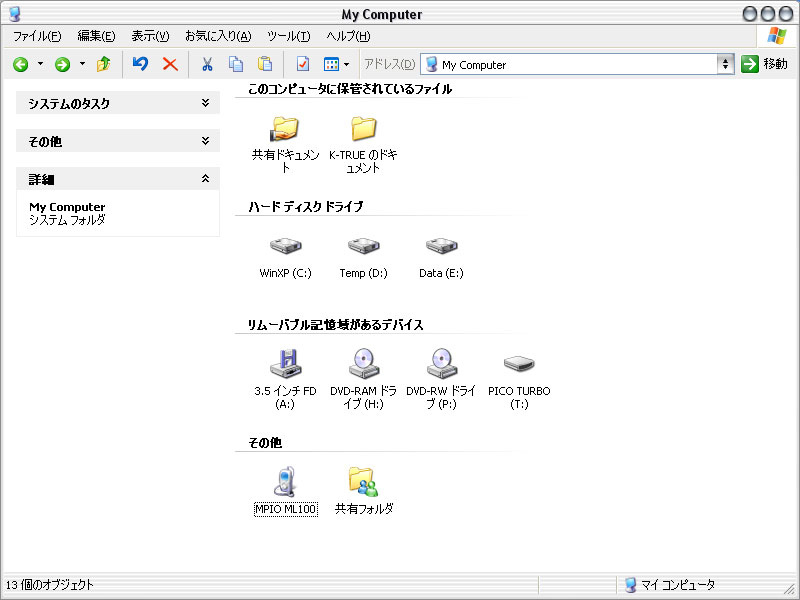Select the PICO TURBO (T:) drive
800x600 pixels.
coord(519,382)
